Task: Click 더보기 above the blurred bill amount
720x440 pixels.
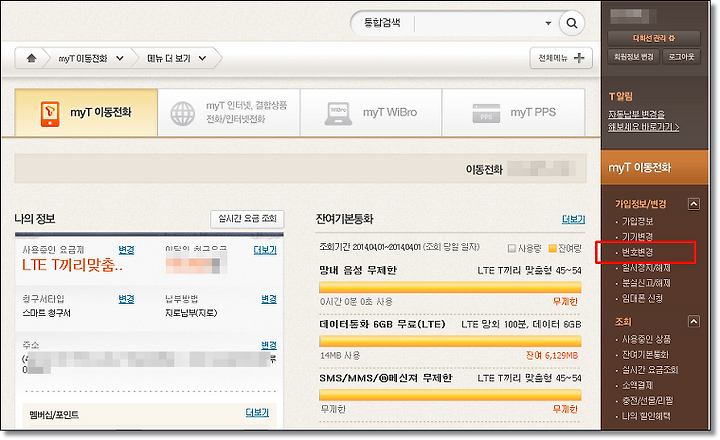Action: (265, 250)
